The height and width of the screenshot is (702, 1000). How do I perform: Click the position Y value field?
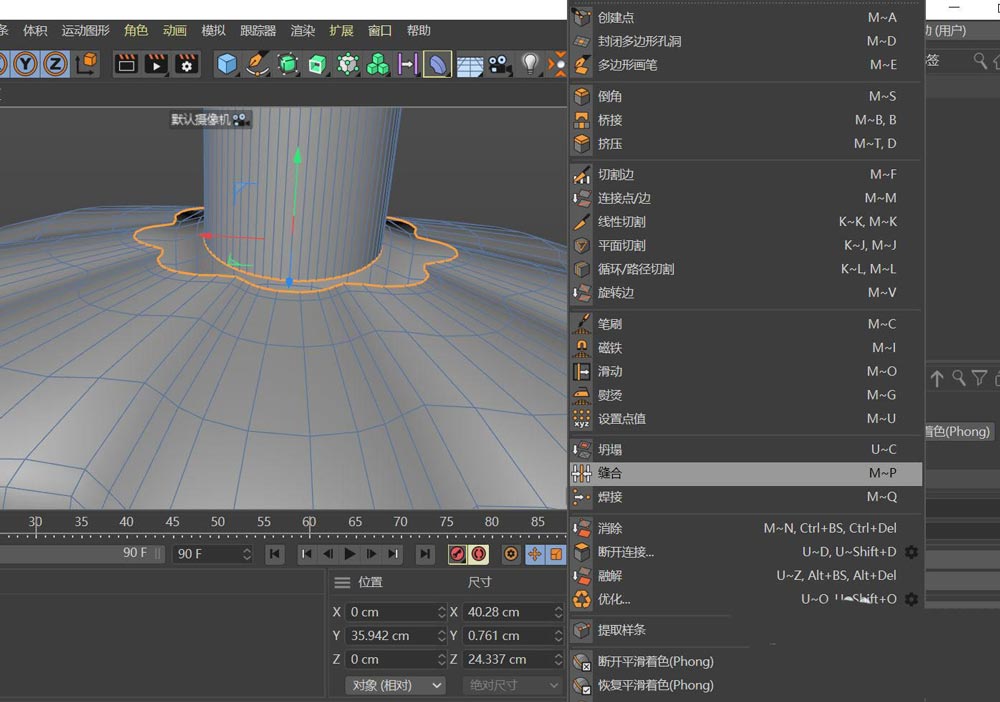tap(390, 635)
